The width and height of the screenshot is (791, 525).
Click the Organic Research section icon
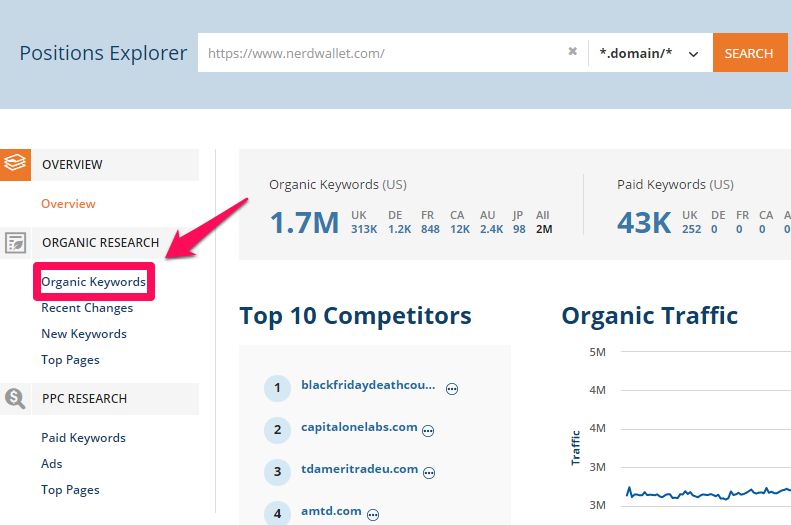15,242
